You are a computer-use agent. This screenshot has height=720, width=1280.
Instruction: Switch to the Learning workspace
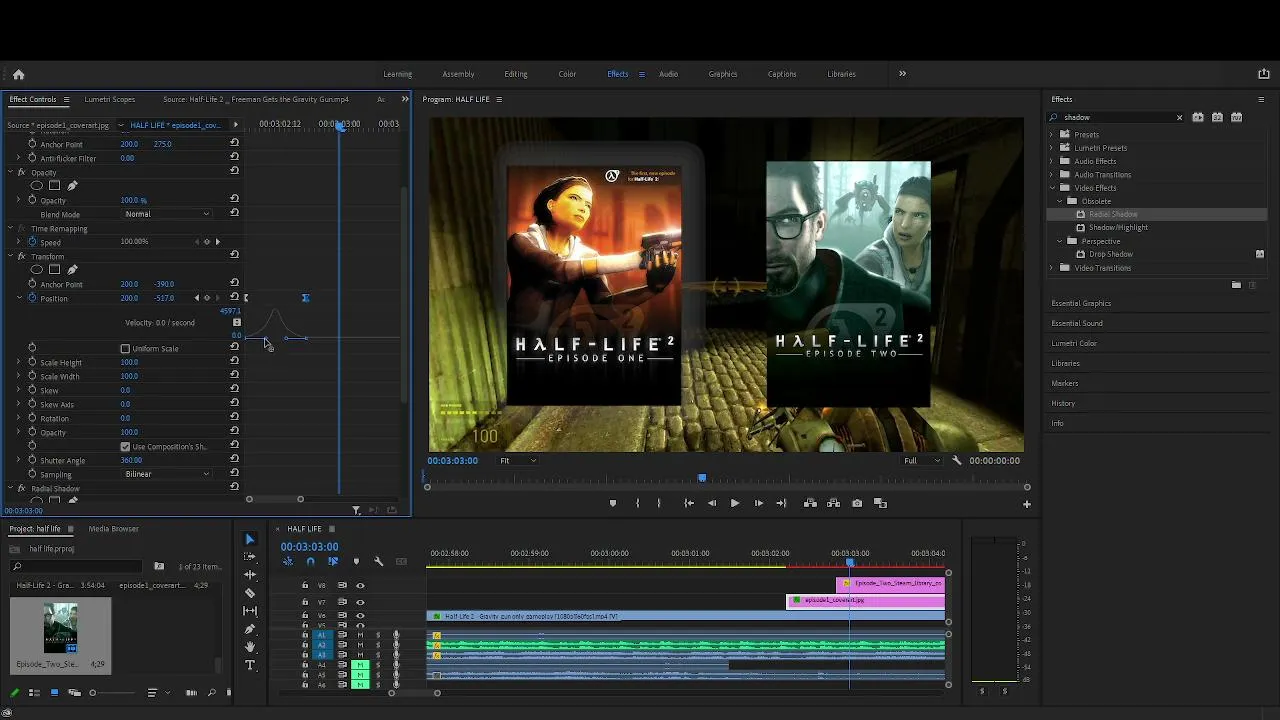pos(397,74)
